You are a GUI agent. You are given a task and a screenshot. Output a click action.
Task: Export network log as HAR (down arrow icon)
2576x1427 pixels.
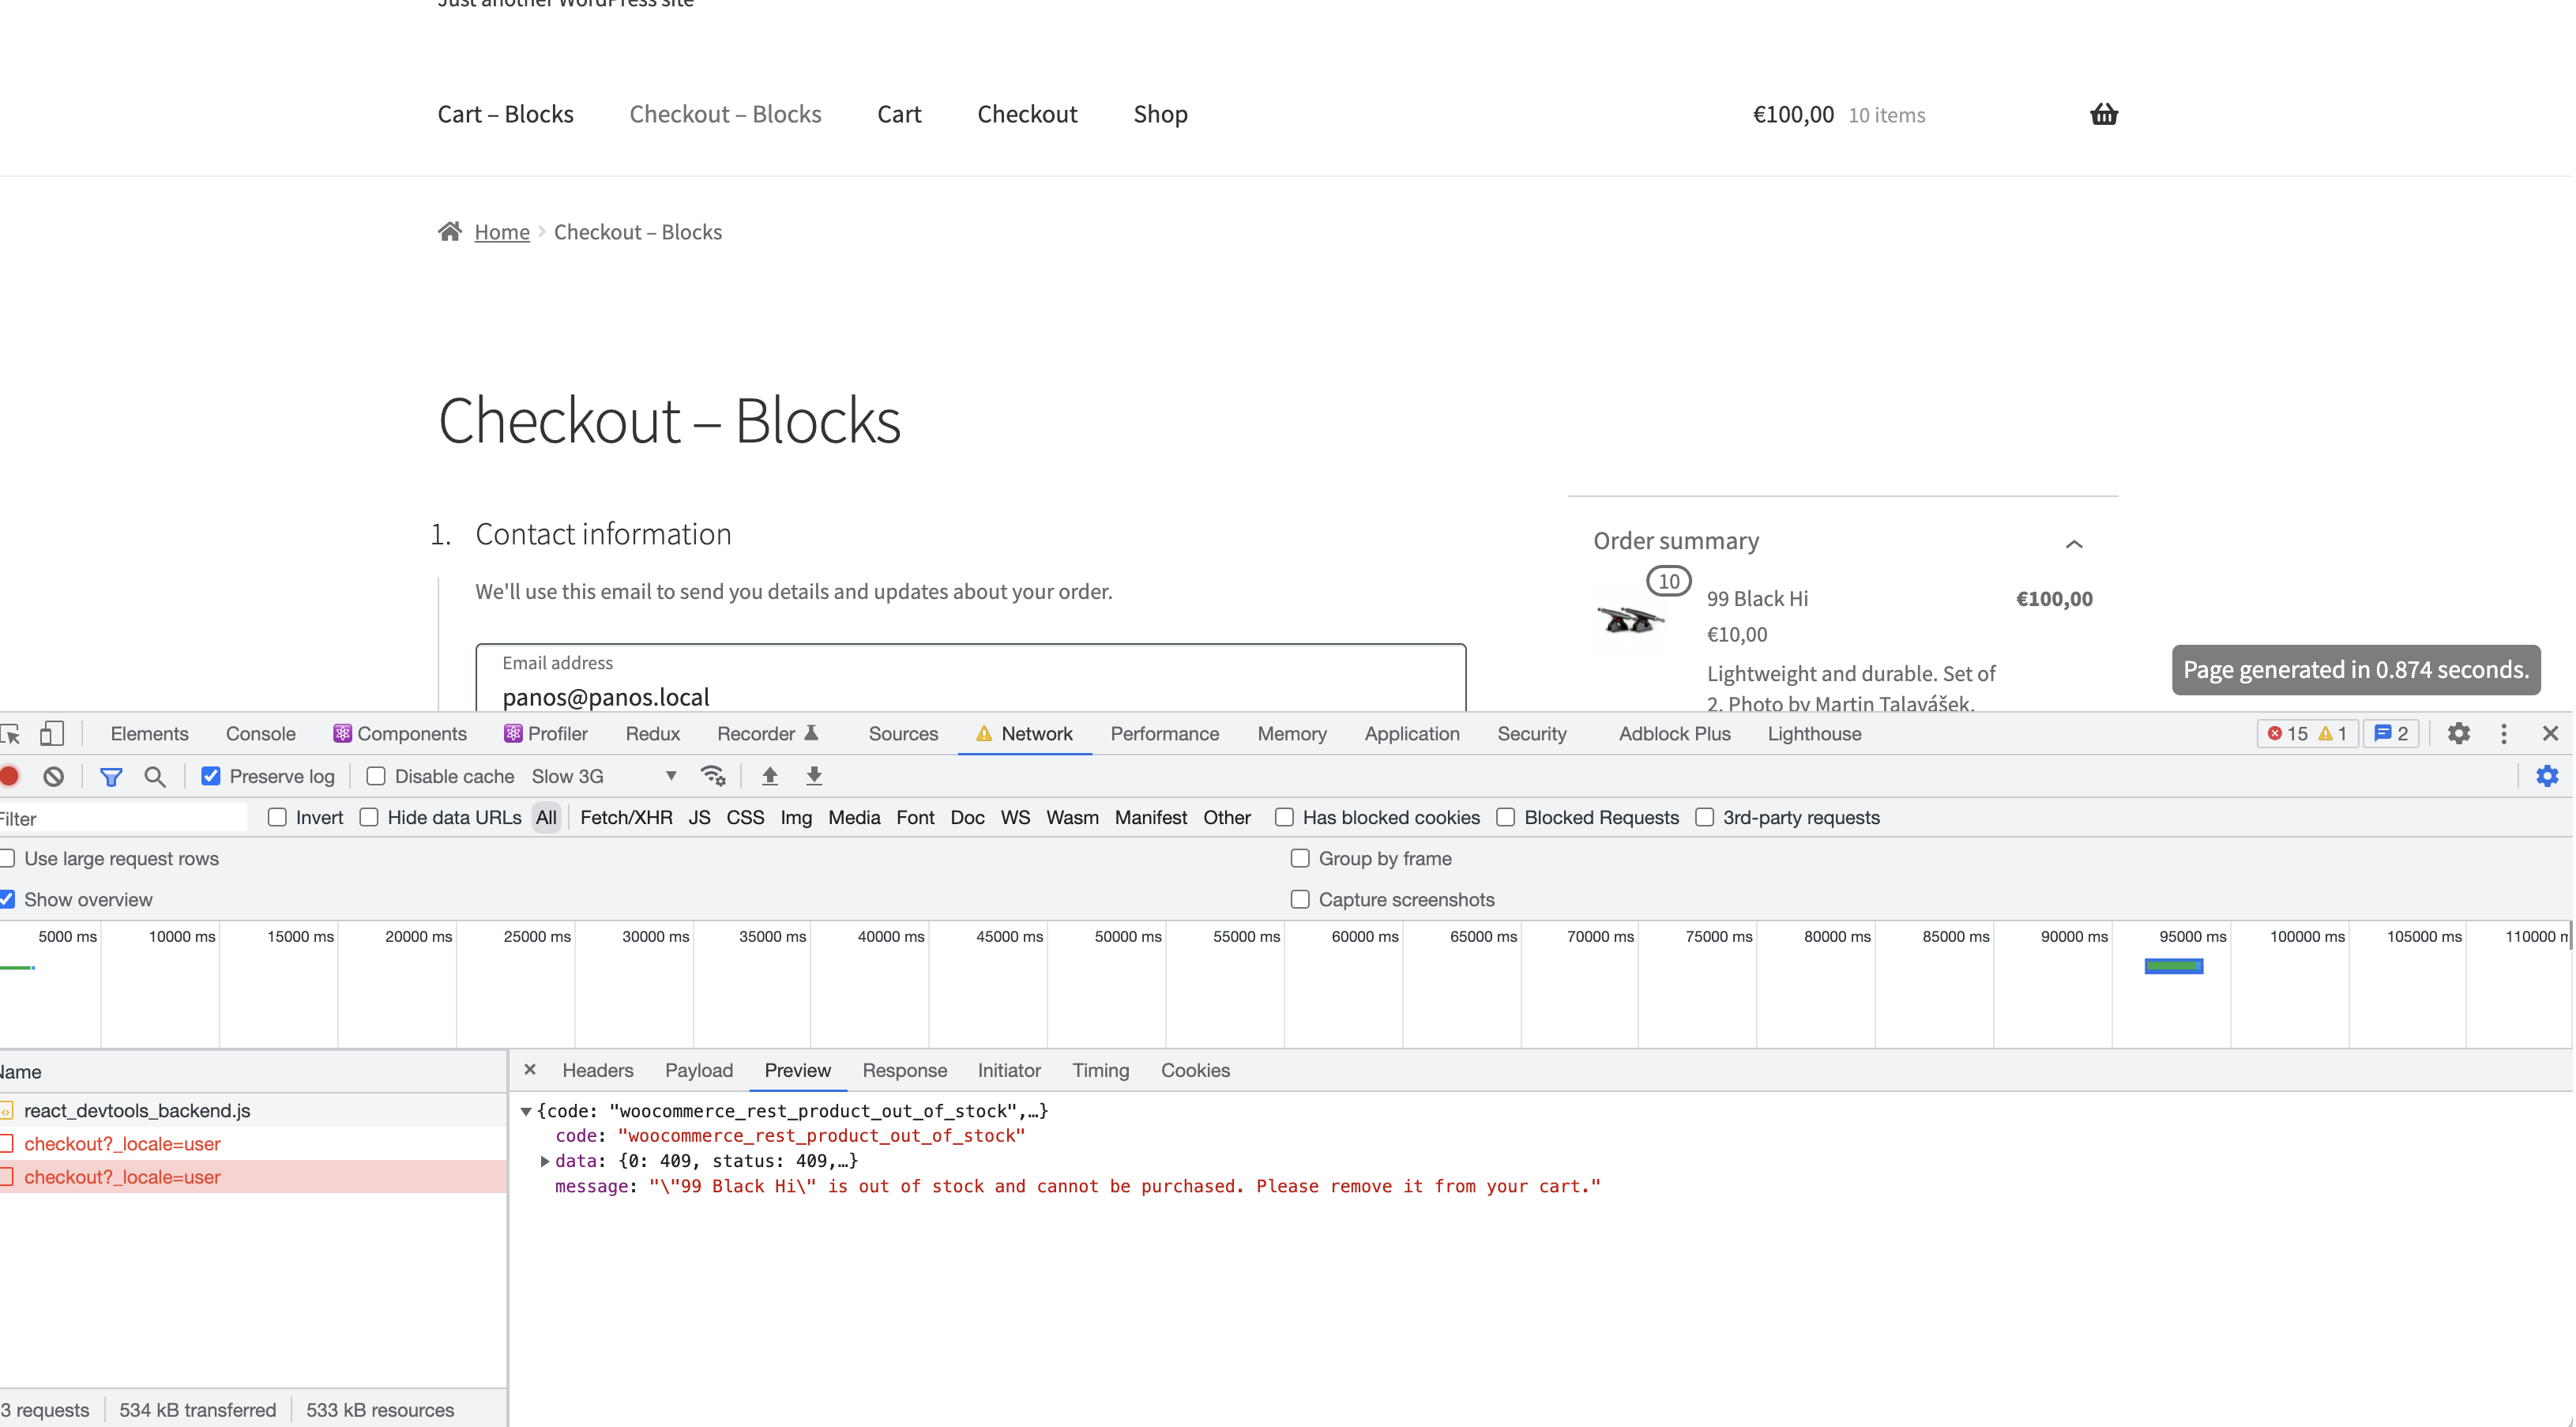click(815, 775)
